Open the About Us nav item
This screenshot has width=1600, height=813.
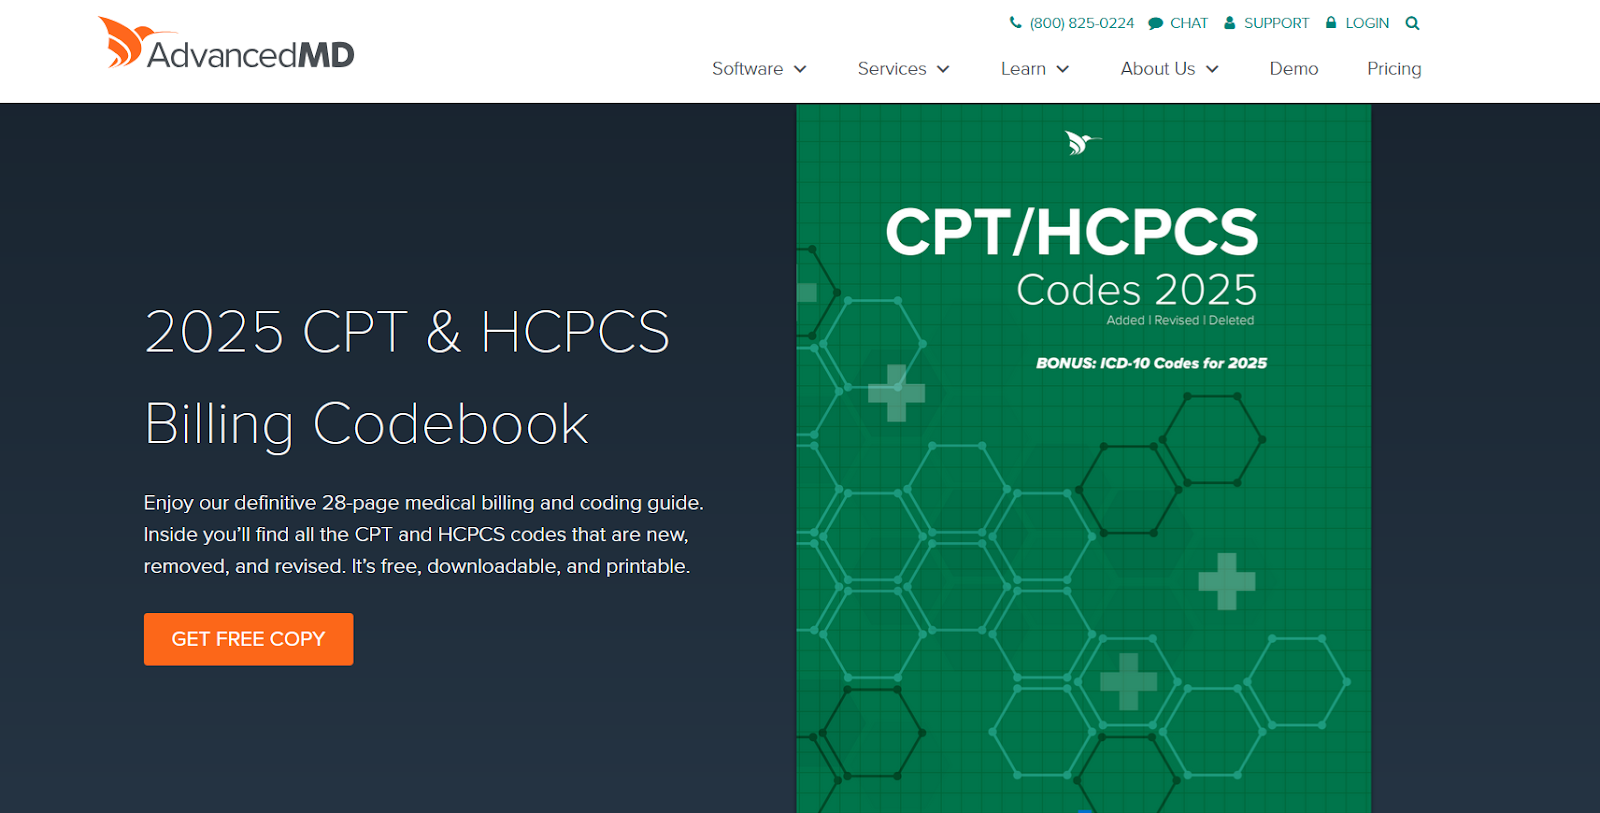click(1158, 69)
